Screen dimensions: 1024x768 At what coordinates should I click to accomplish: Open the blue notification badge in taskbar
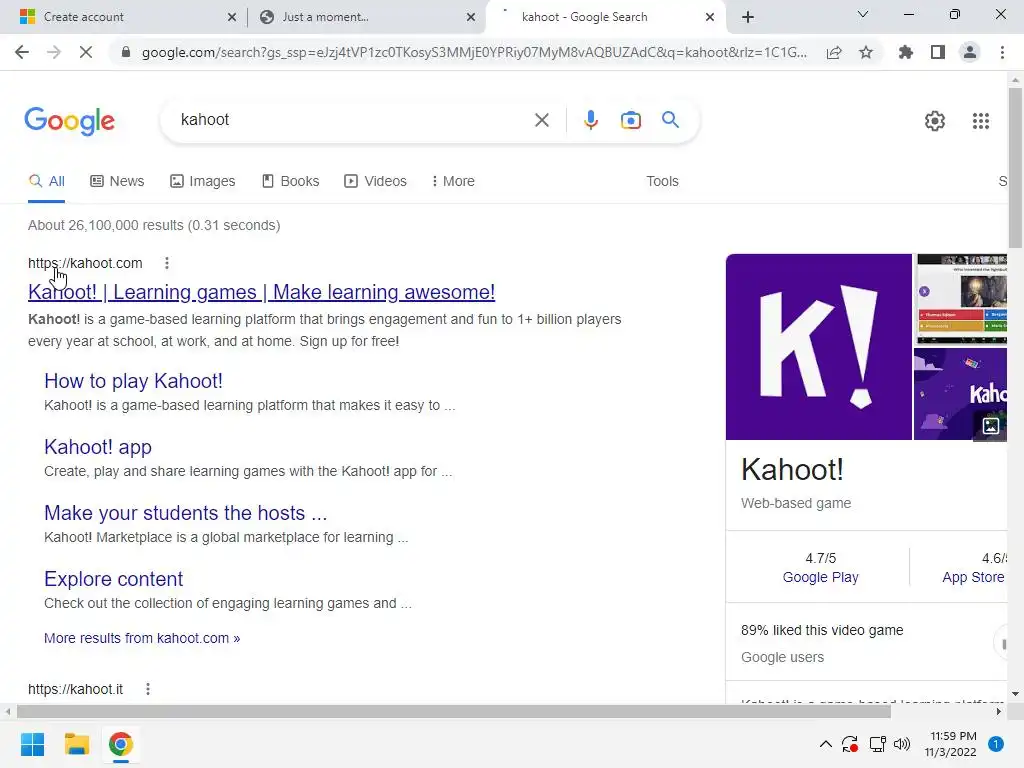996,744
